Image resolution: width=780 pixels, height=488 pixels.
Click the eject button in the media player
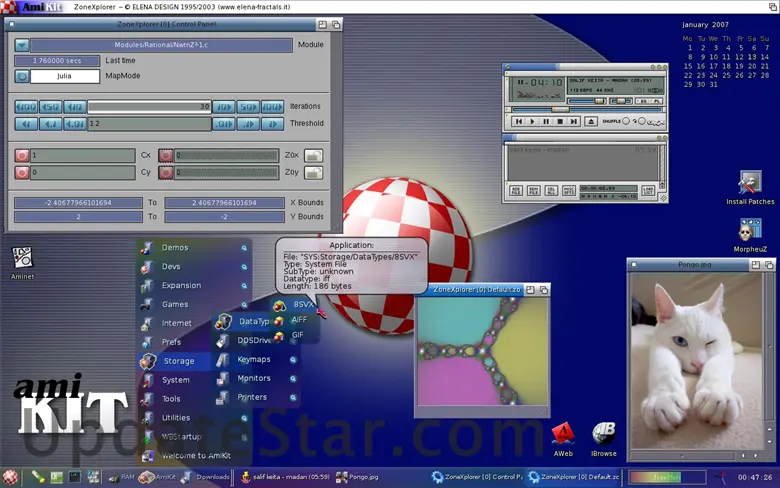591,121
